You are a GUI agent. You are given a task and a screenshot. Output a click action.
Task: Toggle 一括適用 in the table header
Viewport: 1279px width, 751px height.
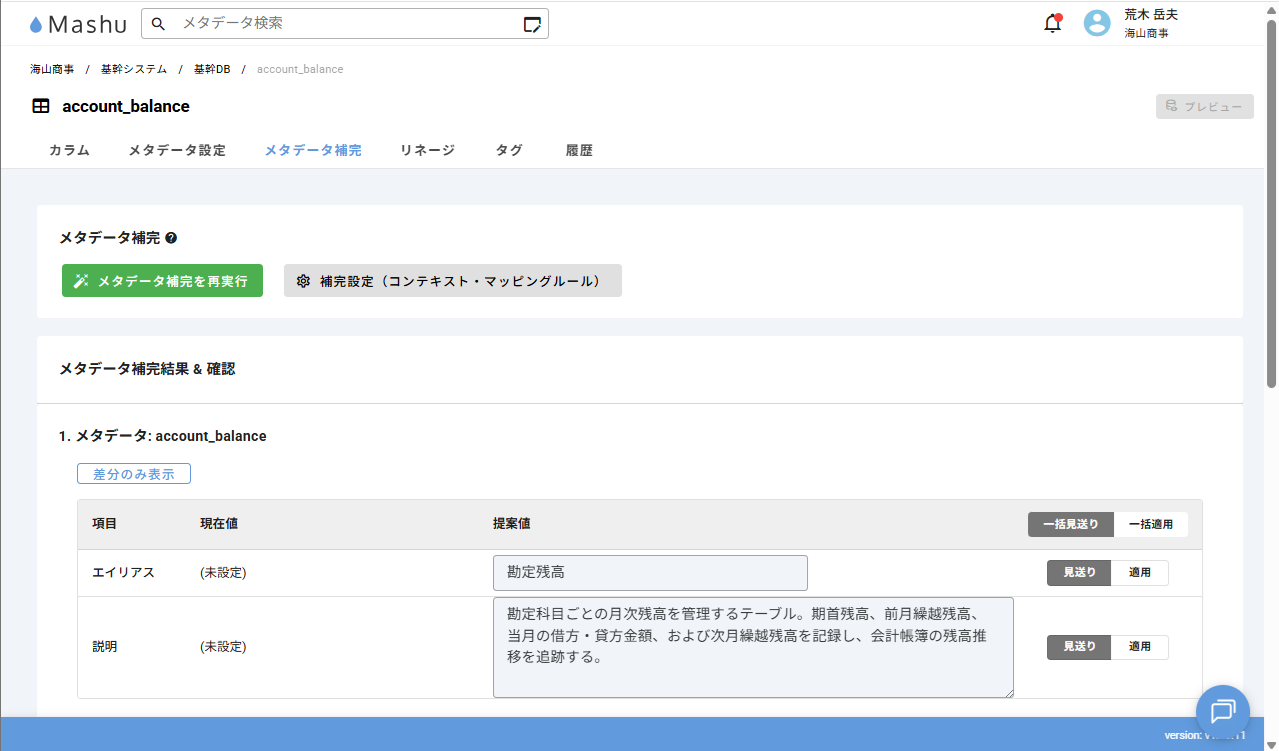(x=1150, y=524)
